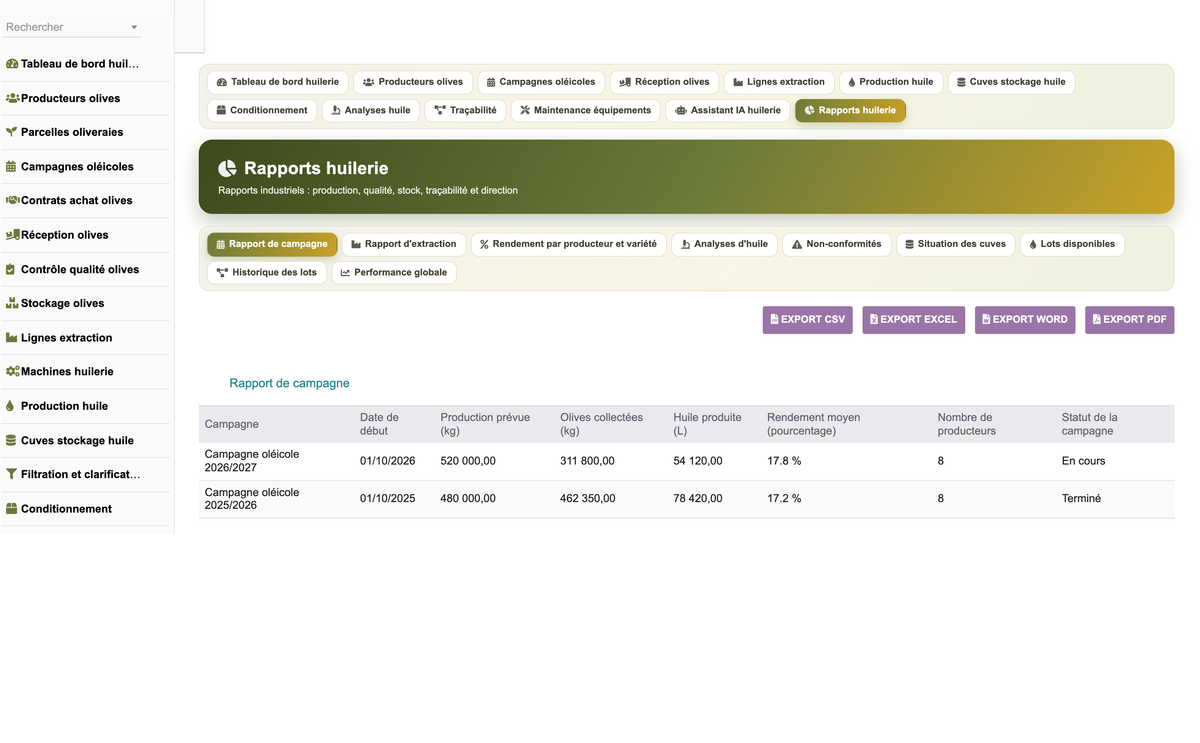Click box icon beside Conditionnement in sidebar
This screenshot has width=1200, height=743.
click(x=12, y=509)
